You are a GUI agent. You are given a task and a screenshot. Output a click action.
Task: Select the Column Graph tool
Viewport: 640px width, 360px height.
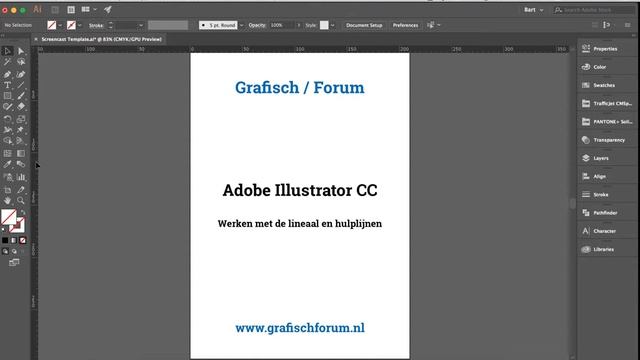pos(21,177)
